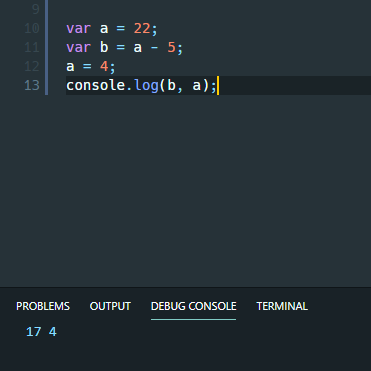
Task: Click line number 11 in the gutter
Action: coord(32,47)
